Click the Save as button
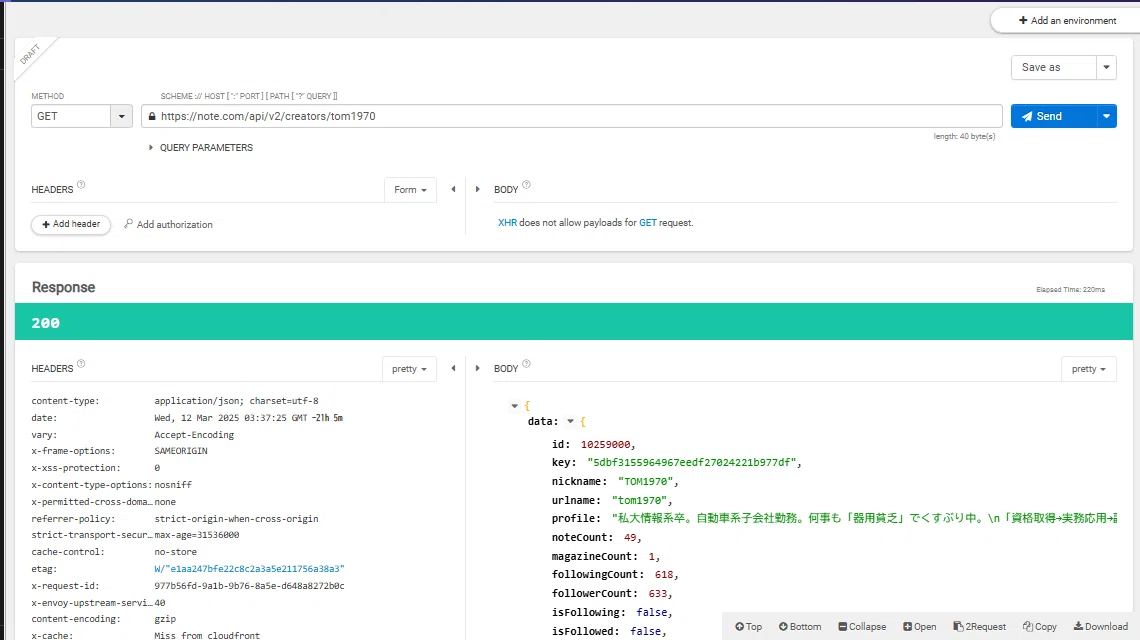Image resolution: width=1140 pixels, height=640 pixels. 1053,67
